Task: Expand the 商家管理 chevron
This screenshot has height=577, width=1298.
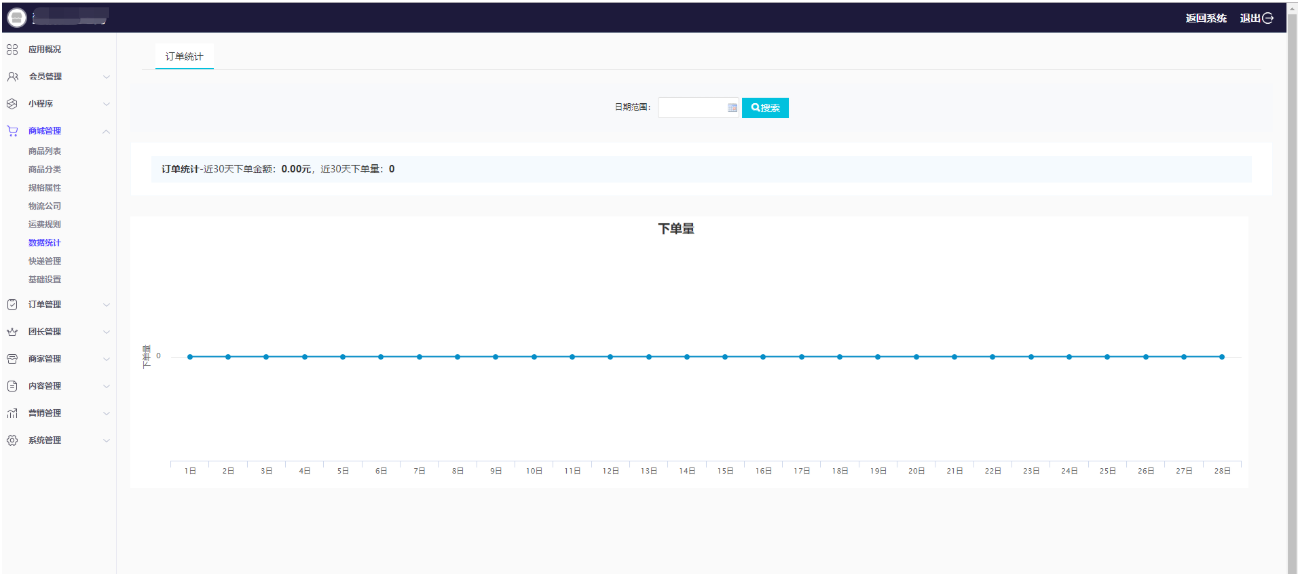Action: click(x=106, y=359)
